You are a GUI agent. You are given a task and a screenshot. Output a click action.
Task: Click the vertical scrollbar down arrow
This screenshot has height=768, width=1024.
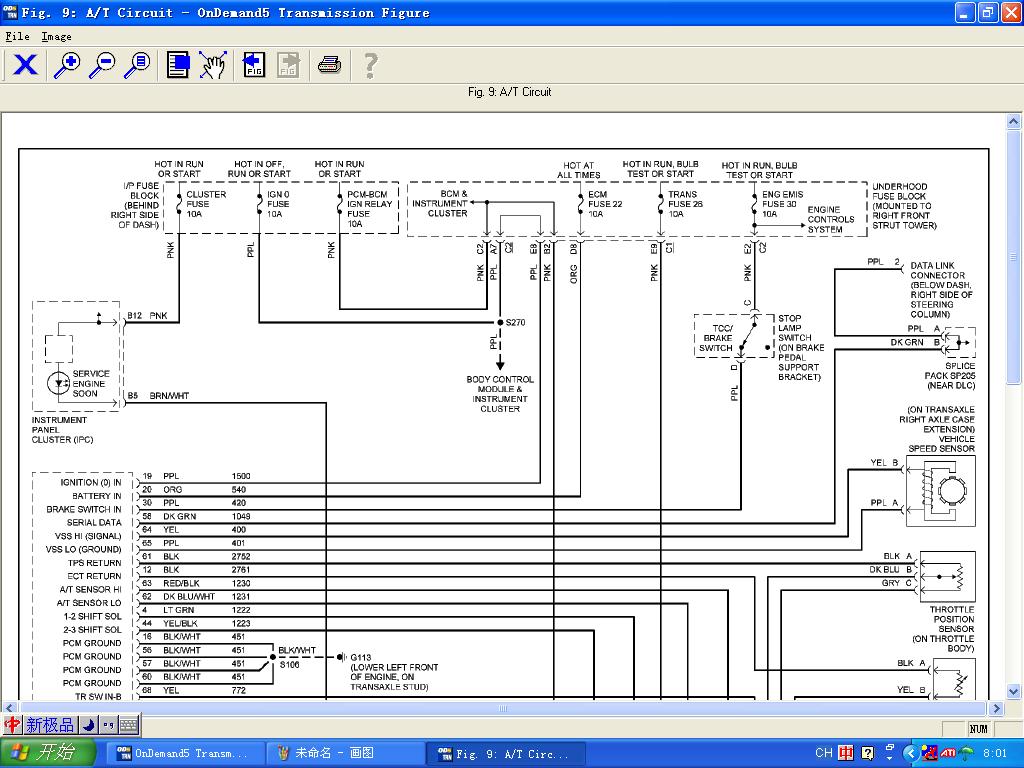coord(1015,692)
